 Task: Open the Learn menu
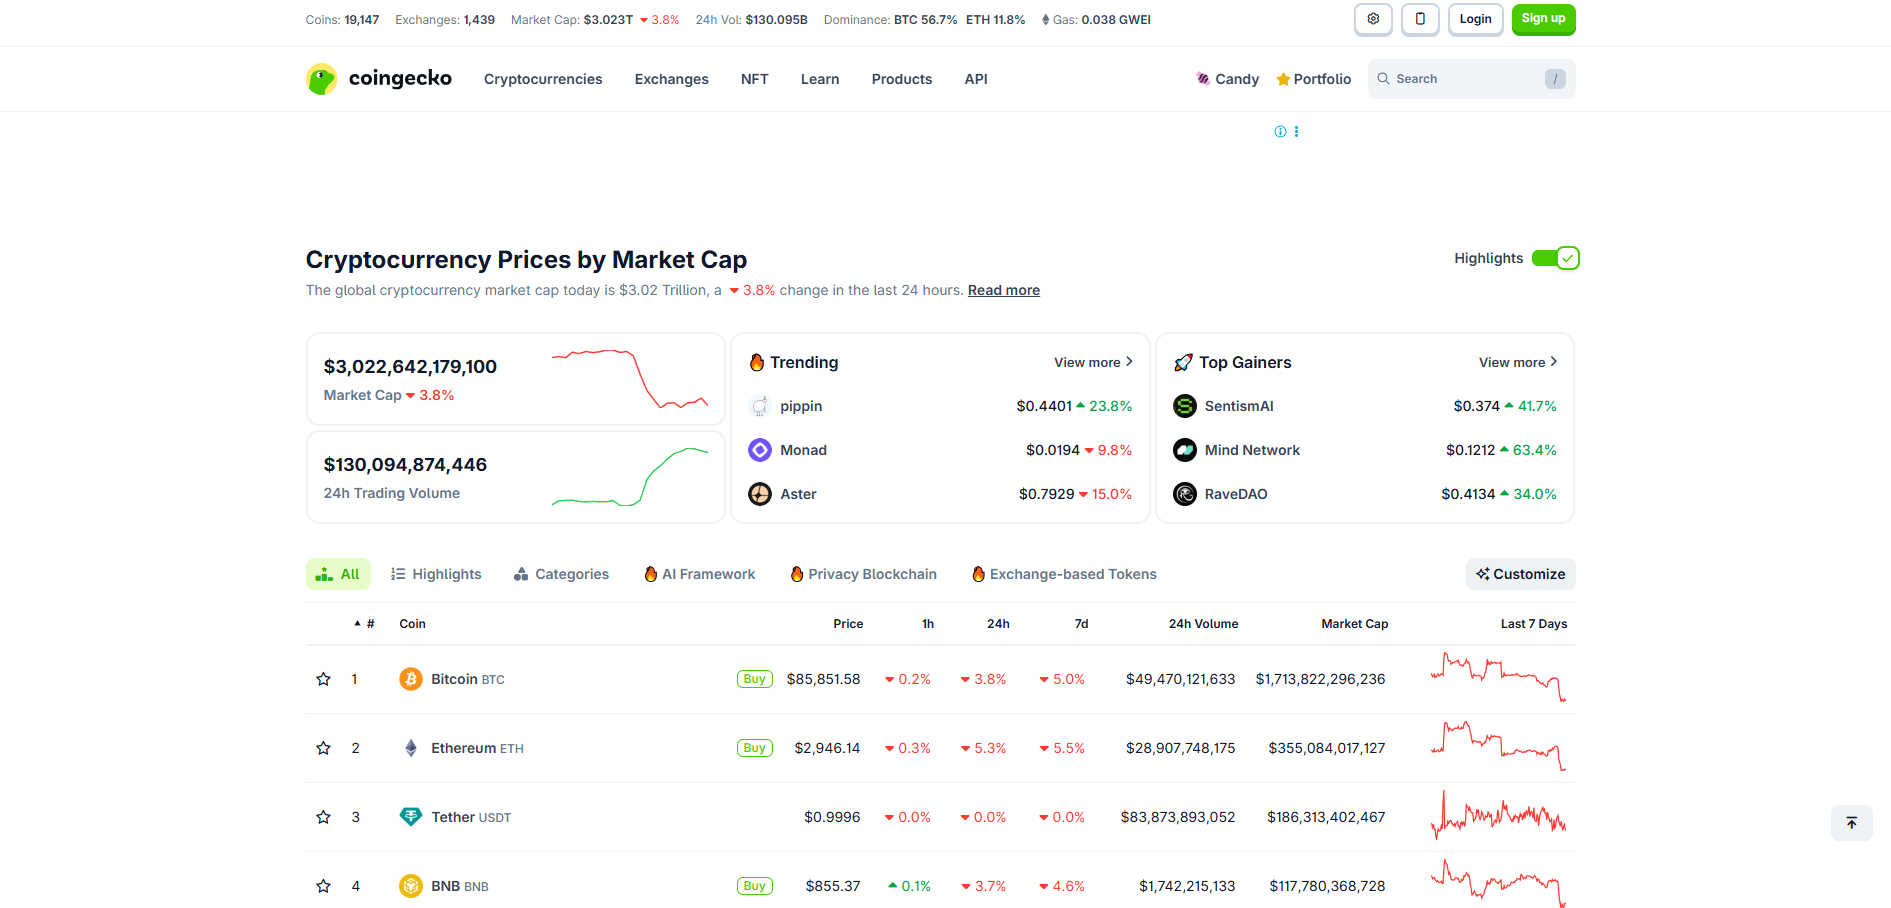(x=820, y=79)
